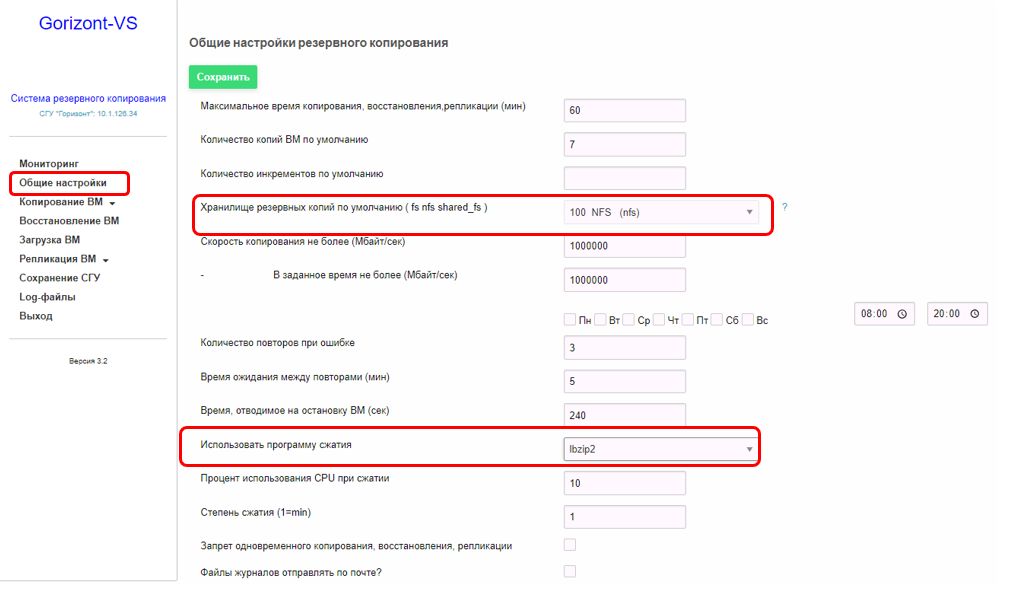This screenshot has height=590, width=1019.
Task: Enable ban on simultaneous copy, restore, replication
Action: [x=570, y=545]
